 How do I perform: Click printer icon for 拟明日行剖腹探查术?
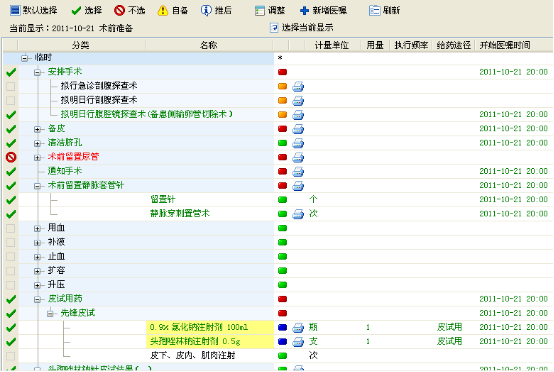298,101
